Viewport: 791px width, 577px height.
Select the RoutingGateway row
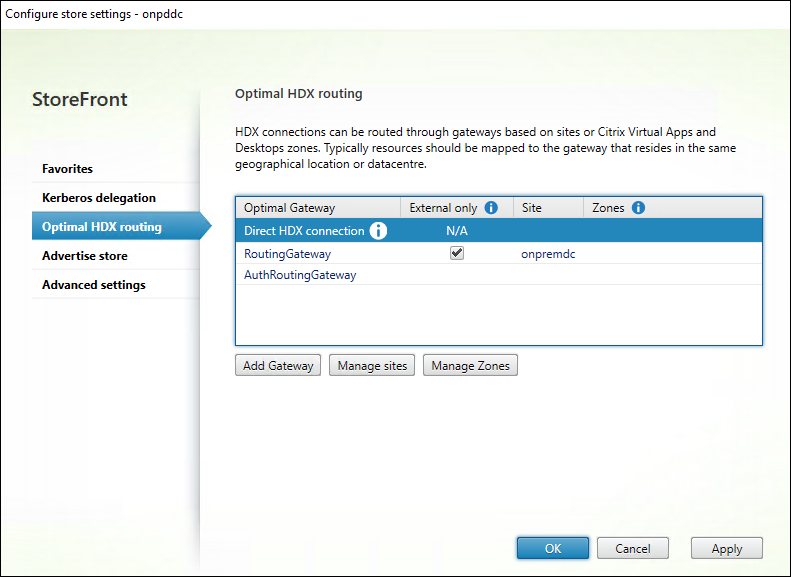287,254
